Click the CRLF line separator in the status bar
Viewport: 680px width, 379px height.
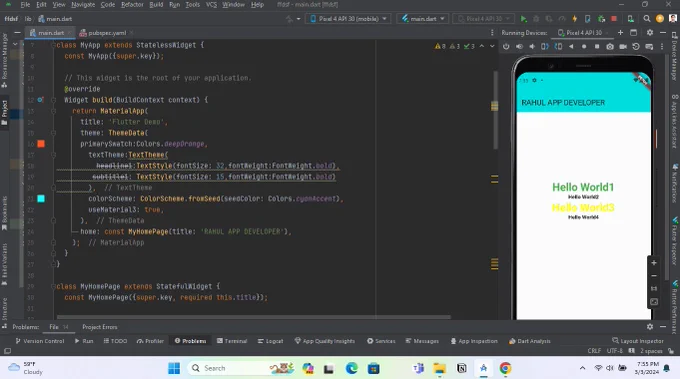[594, 351]
